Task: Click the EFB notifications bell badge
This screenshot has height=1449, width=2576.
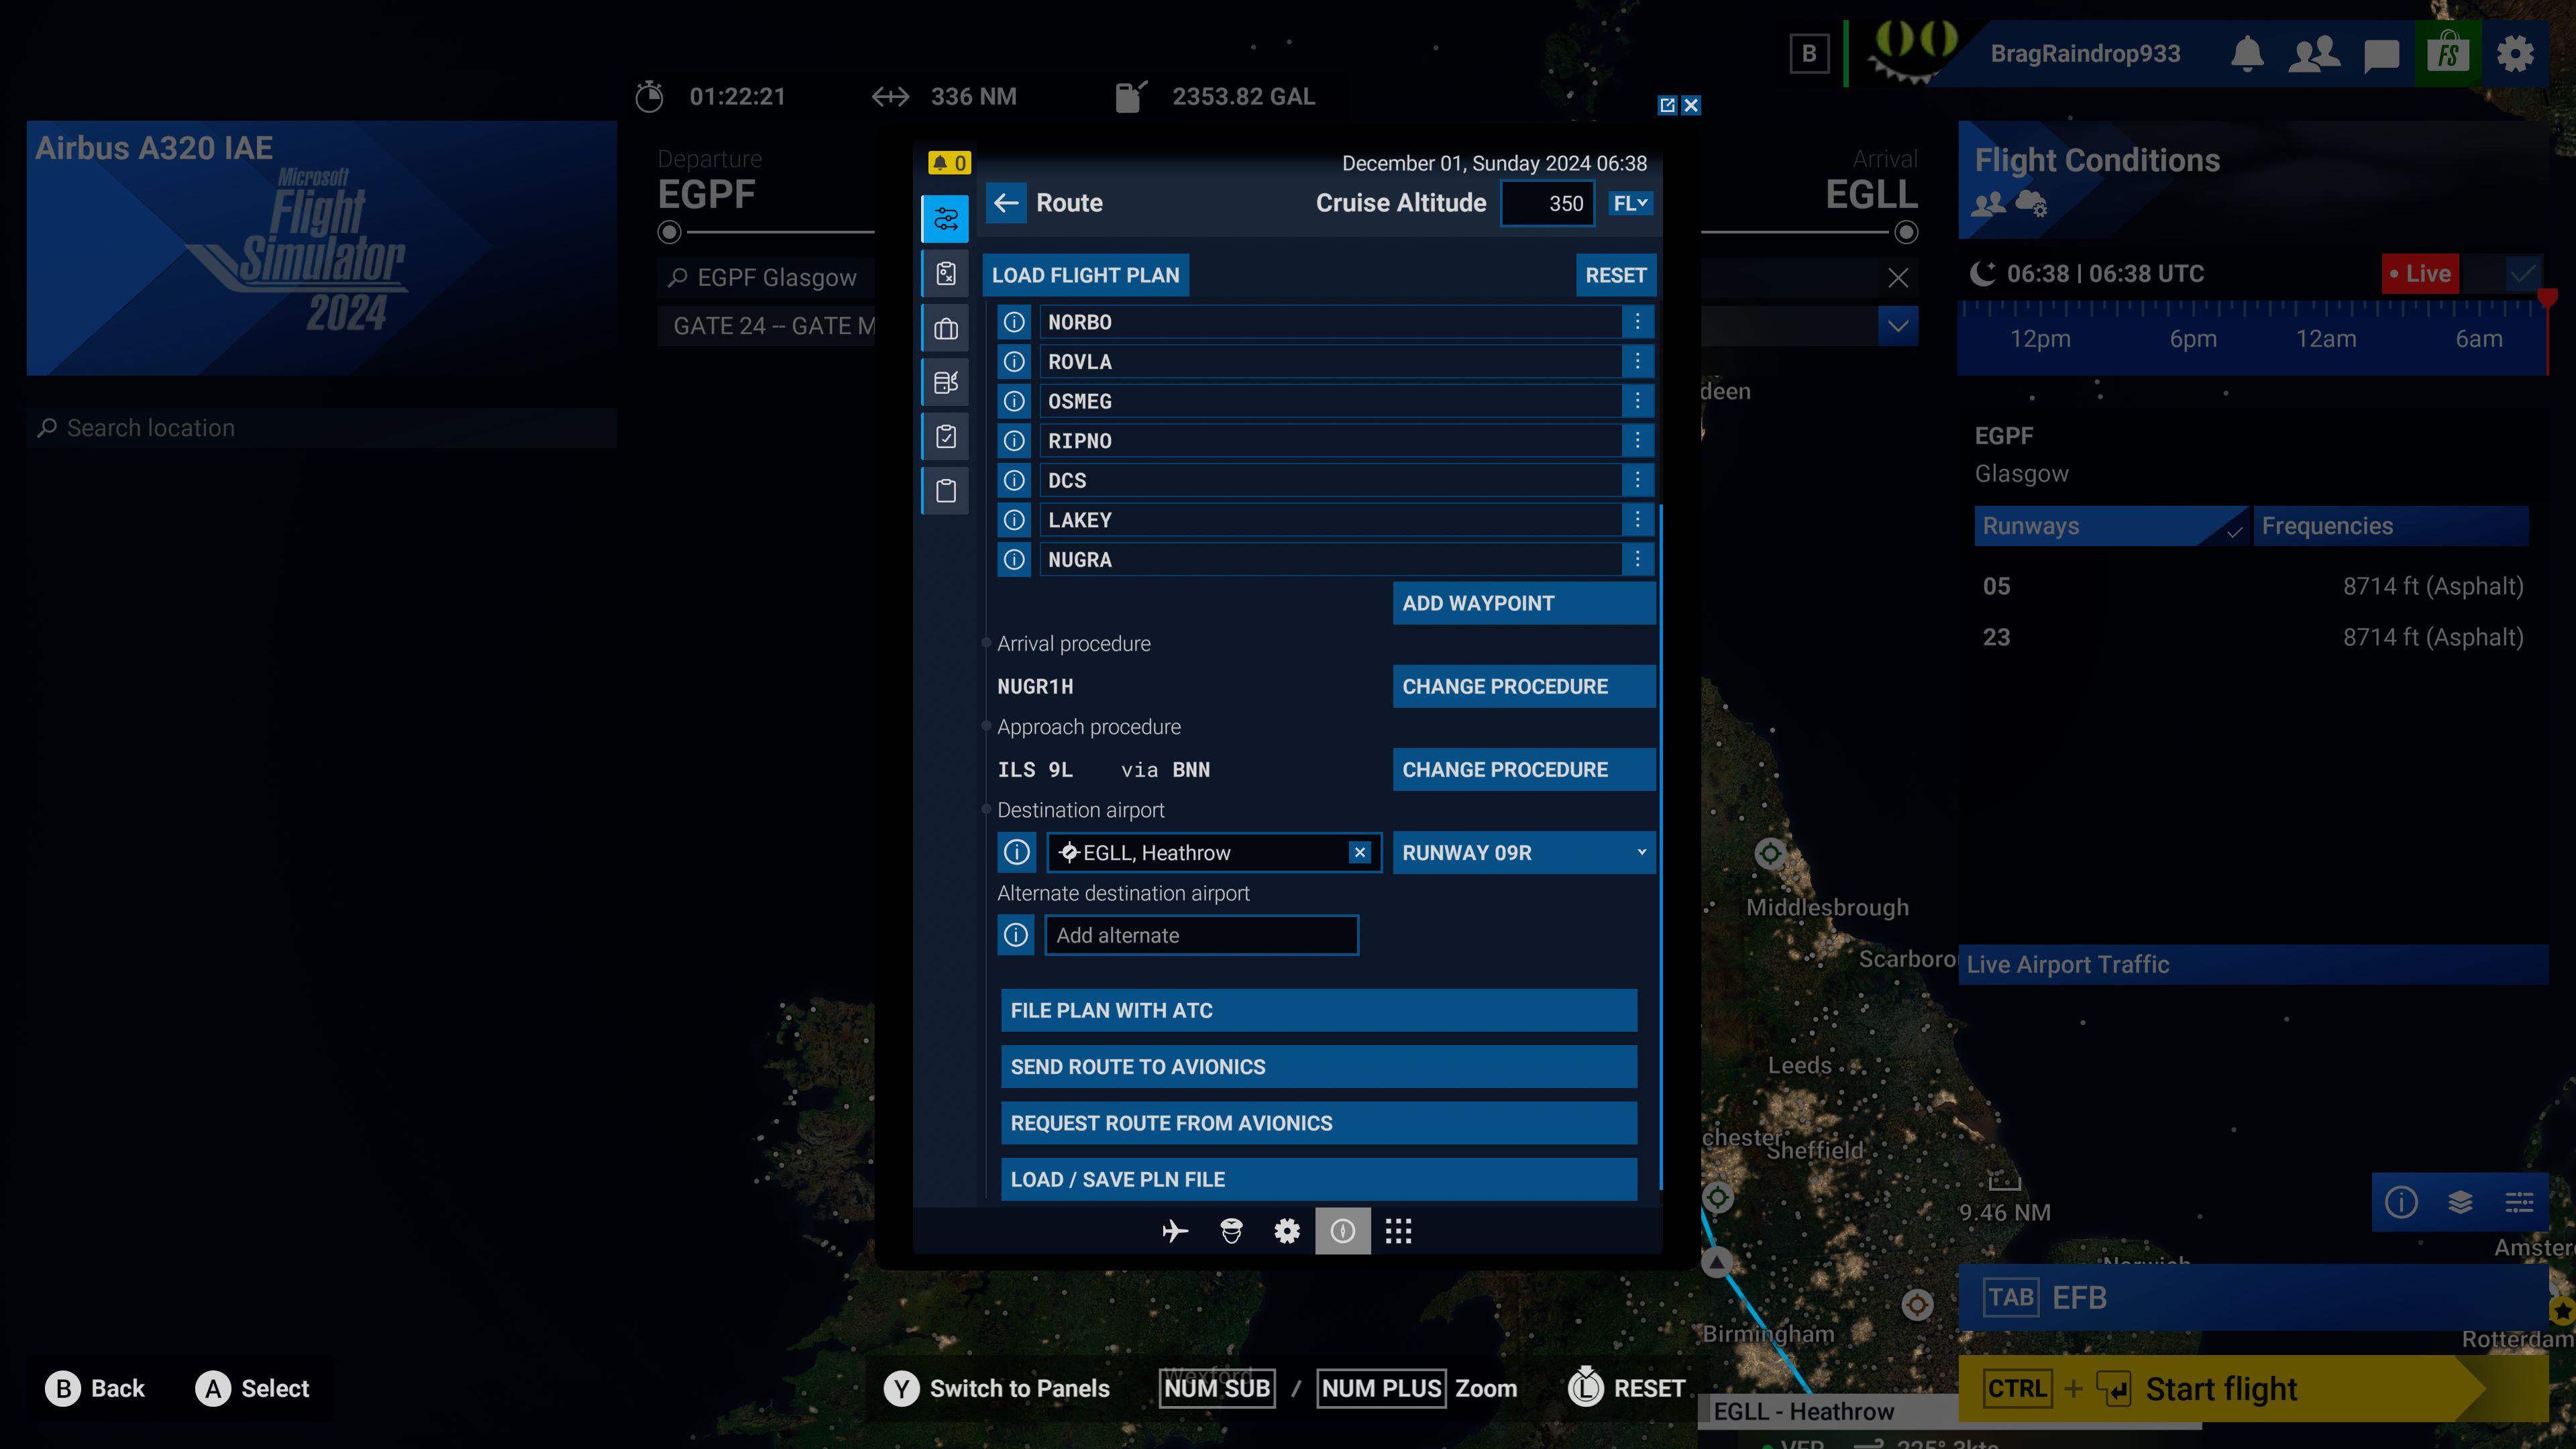Action: [948, 162]
